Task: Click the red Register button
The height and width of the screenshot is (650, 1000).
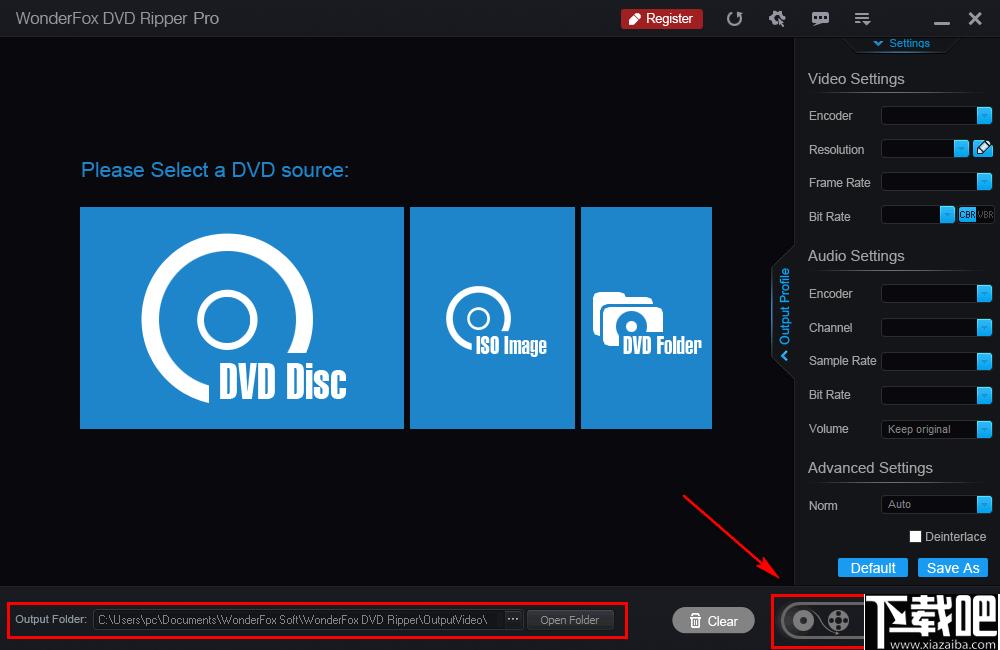Action: coord(662,18)
